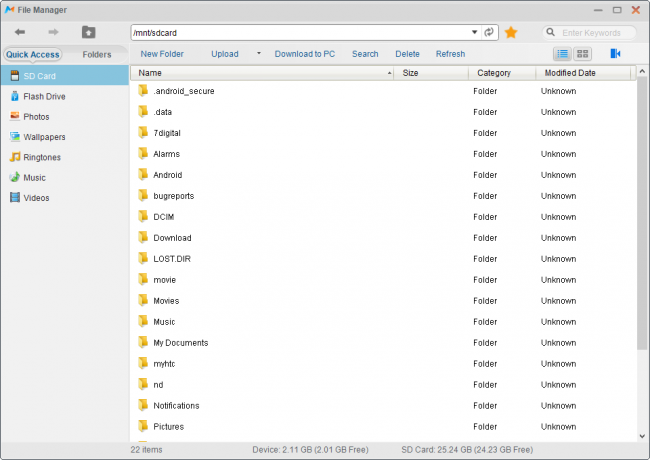Go forward with the right arrow icon
Image resolution: width=650 pixels, height=460 pixels.
(x=53, y=32)
